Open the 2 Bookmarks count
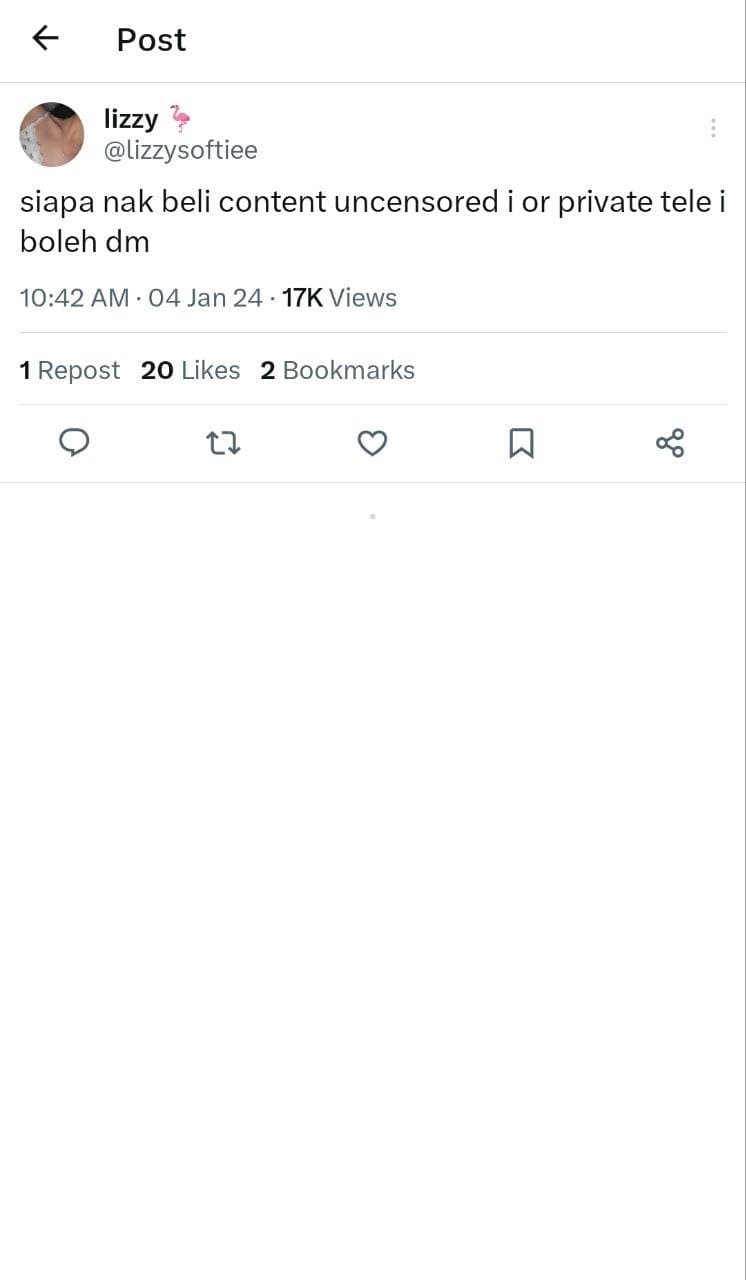The width and height of the screenshot is (746, 1280). coord(337,370)
